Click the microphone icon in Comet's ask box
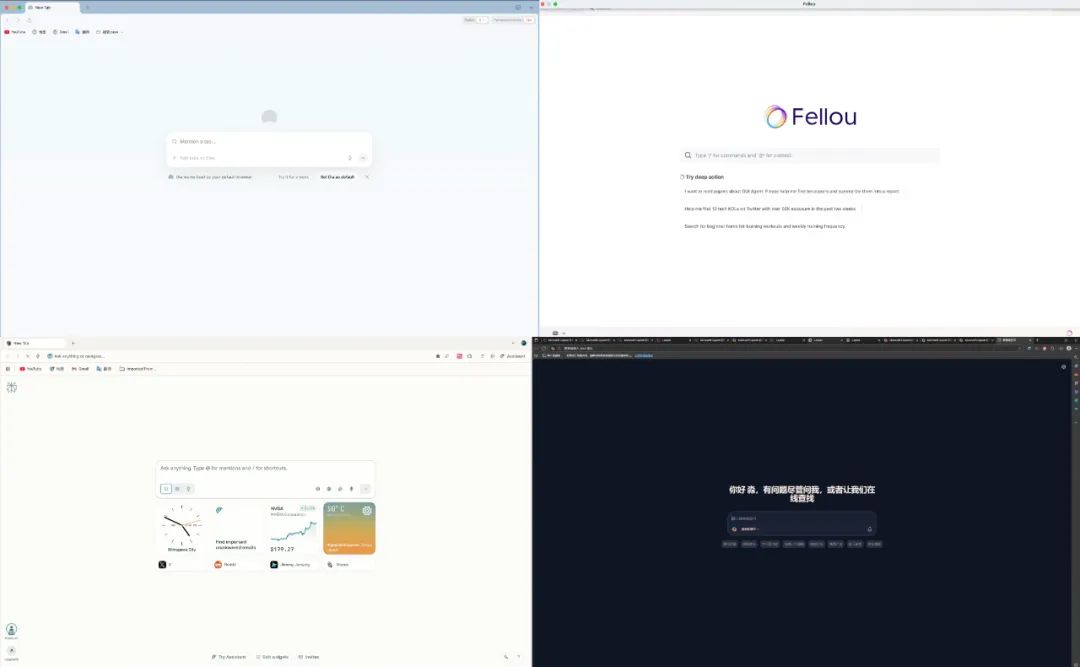The image size is (1080, 667). pos(351,489)
